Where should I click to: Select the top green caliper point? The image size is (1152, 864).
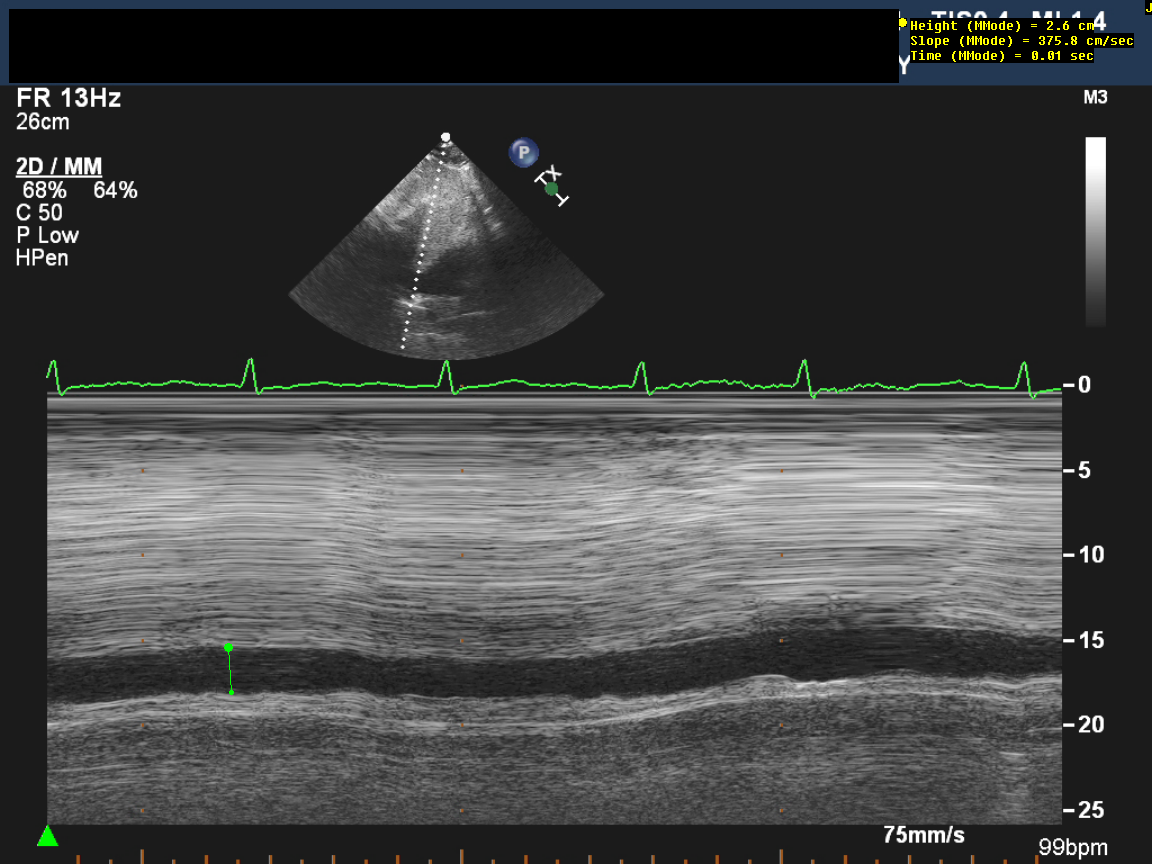point(228,648)
